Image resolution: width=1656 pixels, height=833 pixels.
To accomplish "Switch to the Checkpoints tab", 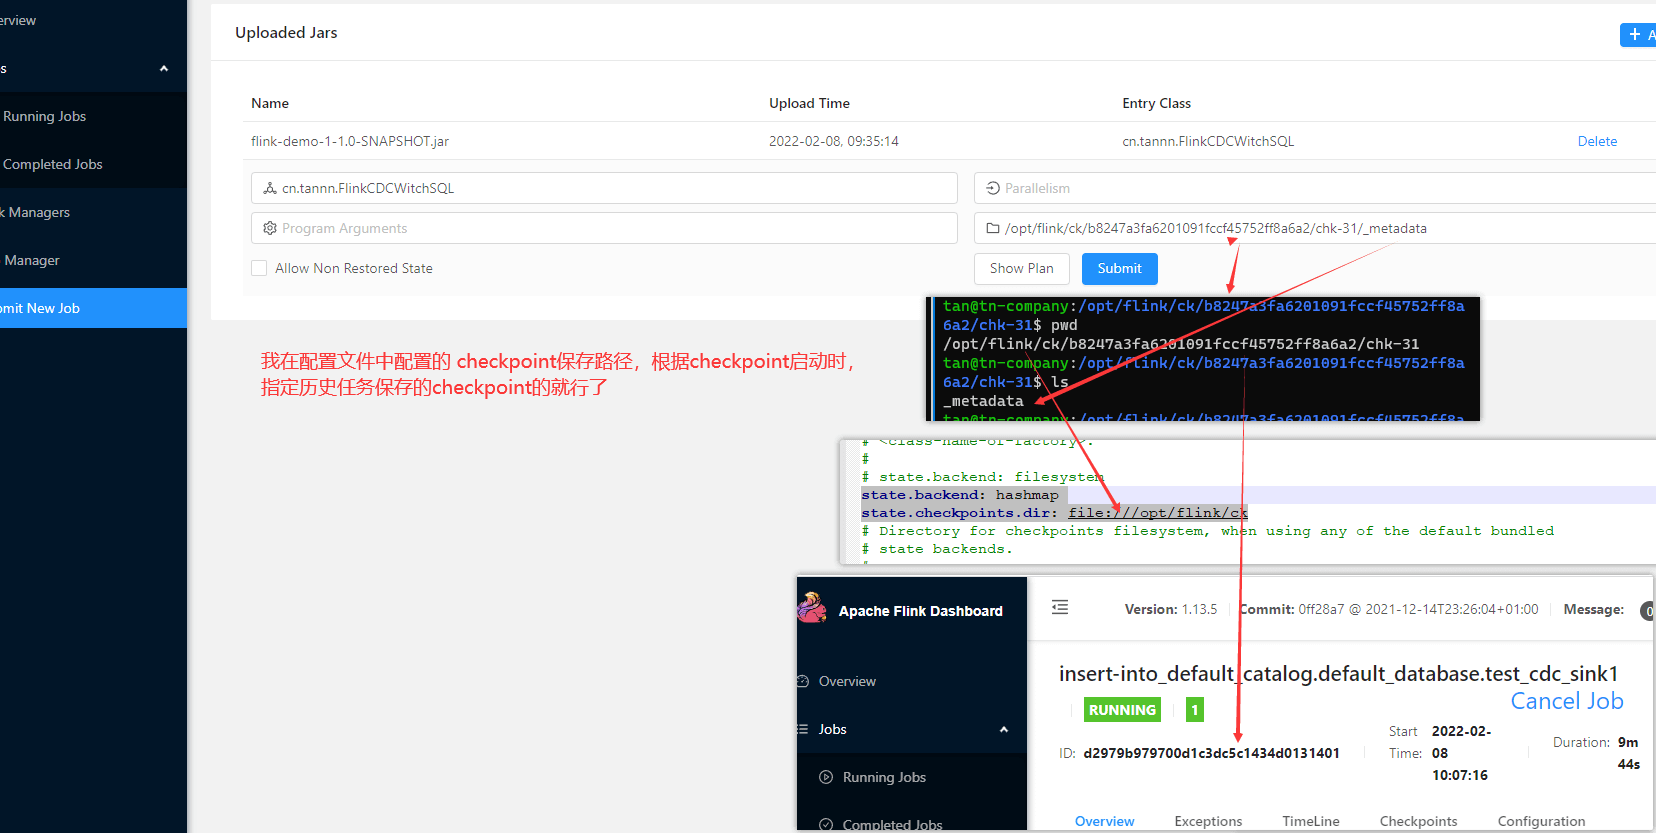I will click(1418, 821).
